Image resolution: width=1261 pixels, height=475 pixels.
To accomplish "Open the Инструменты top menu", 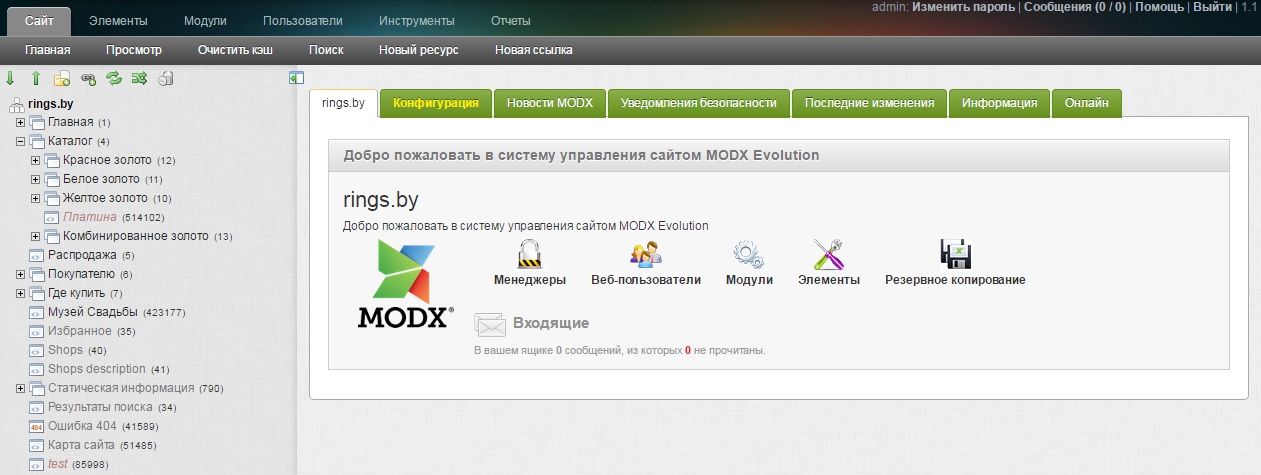I will click(x=417, y=20).
